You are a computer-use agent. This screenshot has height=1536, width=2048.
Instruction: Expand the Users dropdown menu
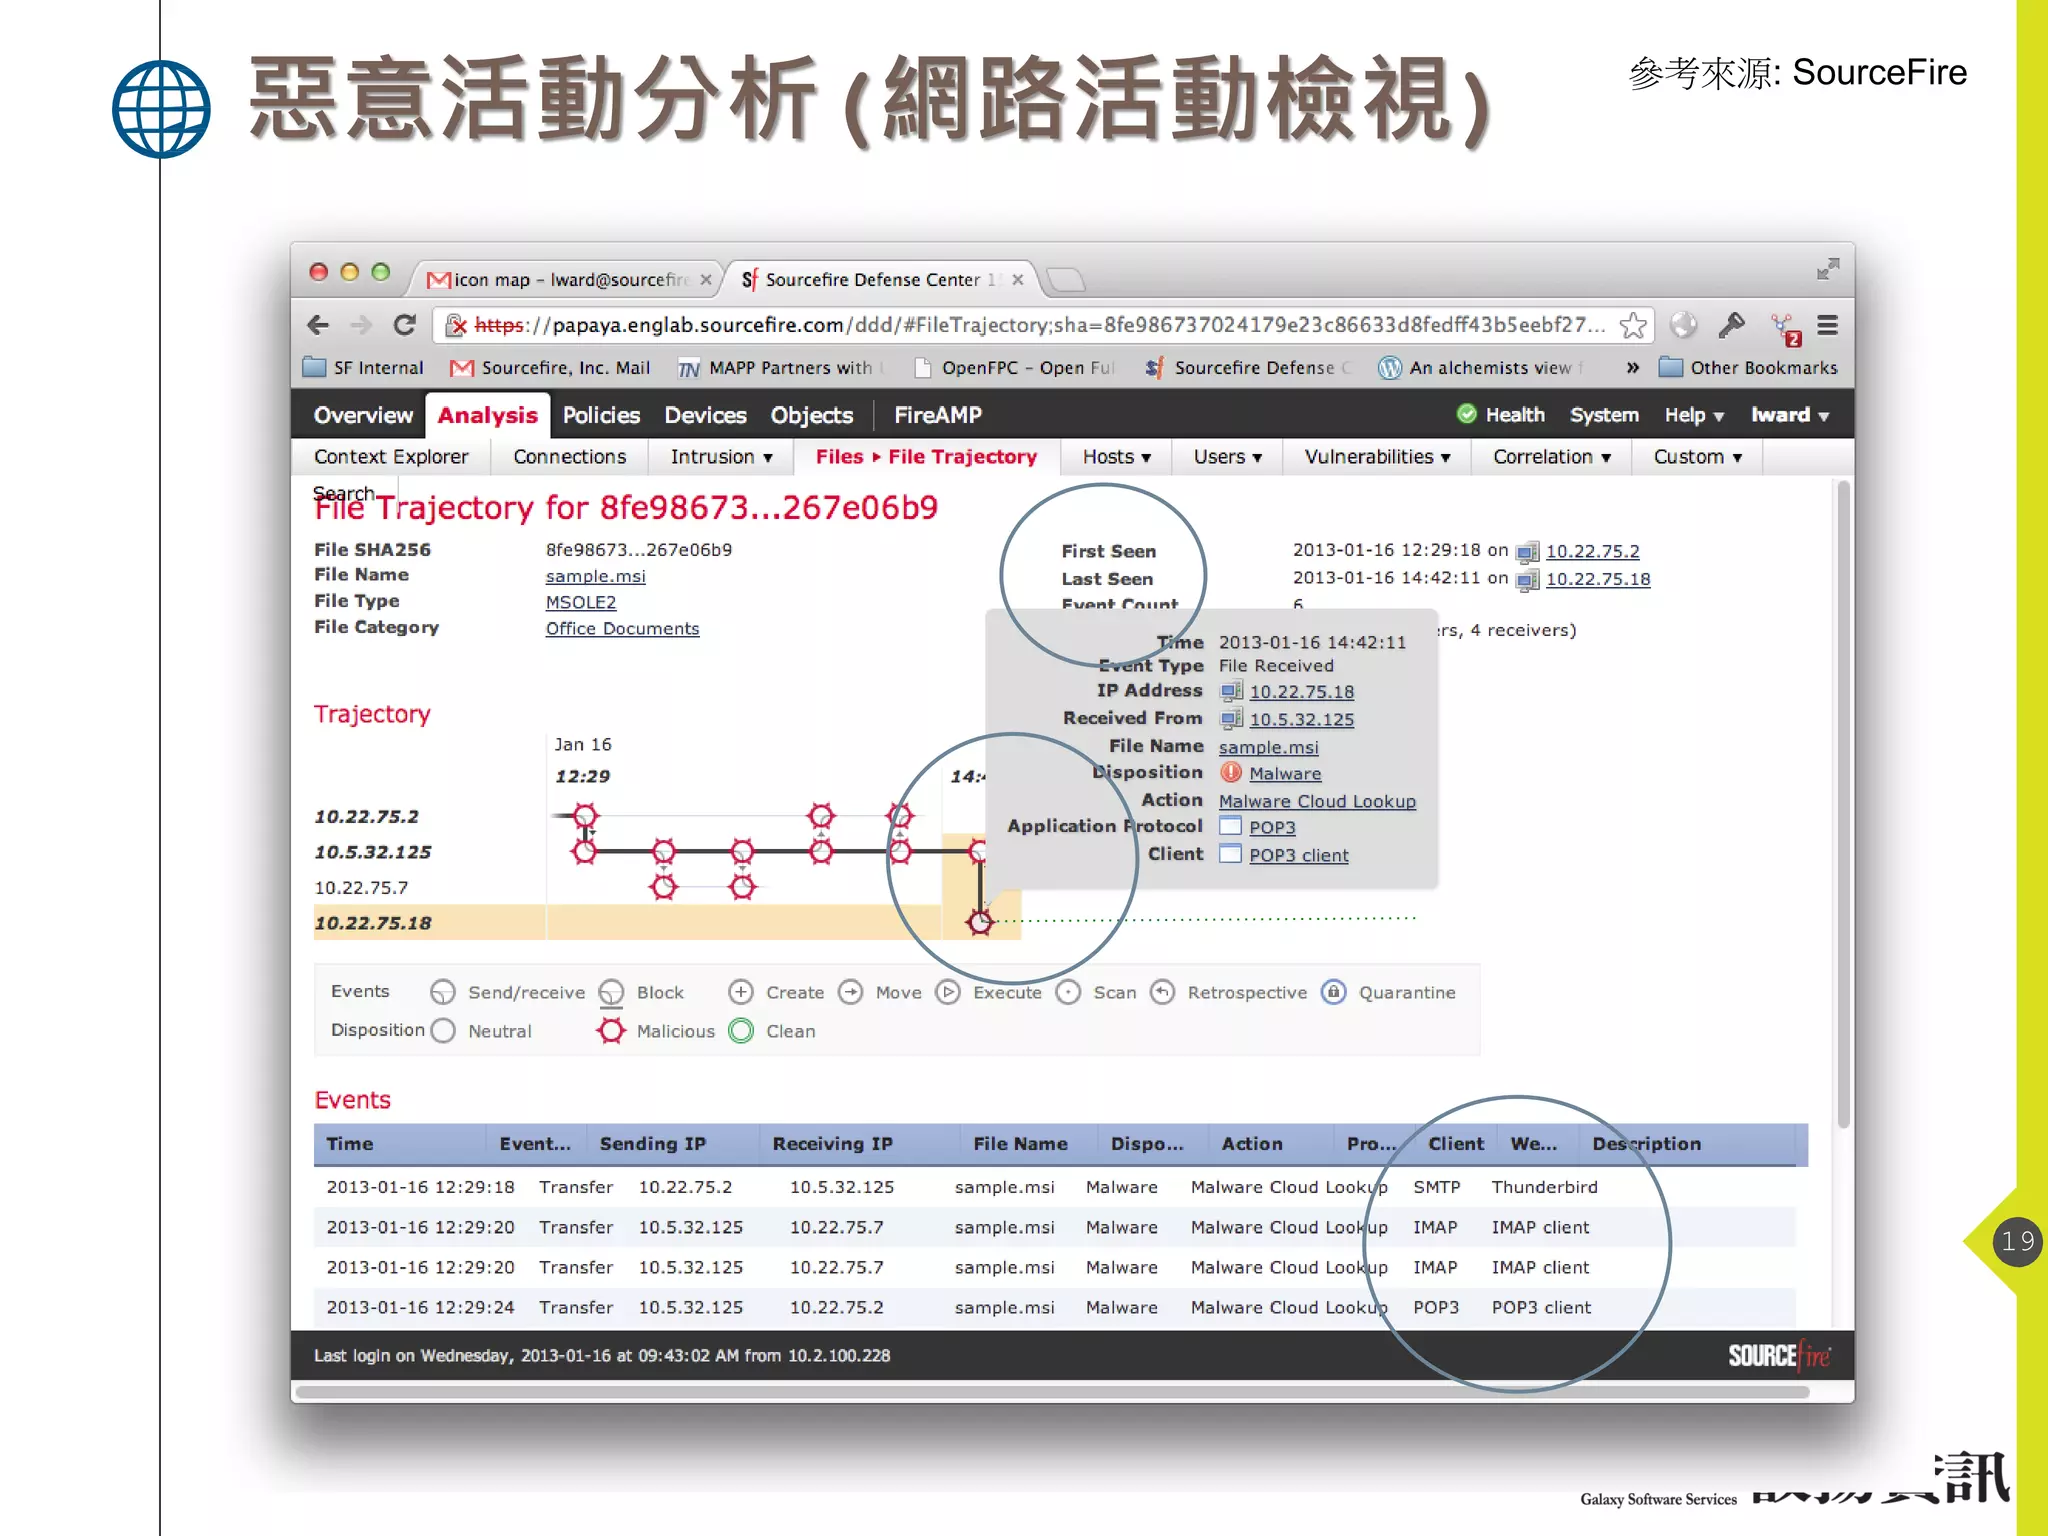1227,457
